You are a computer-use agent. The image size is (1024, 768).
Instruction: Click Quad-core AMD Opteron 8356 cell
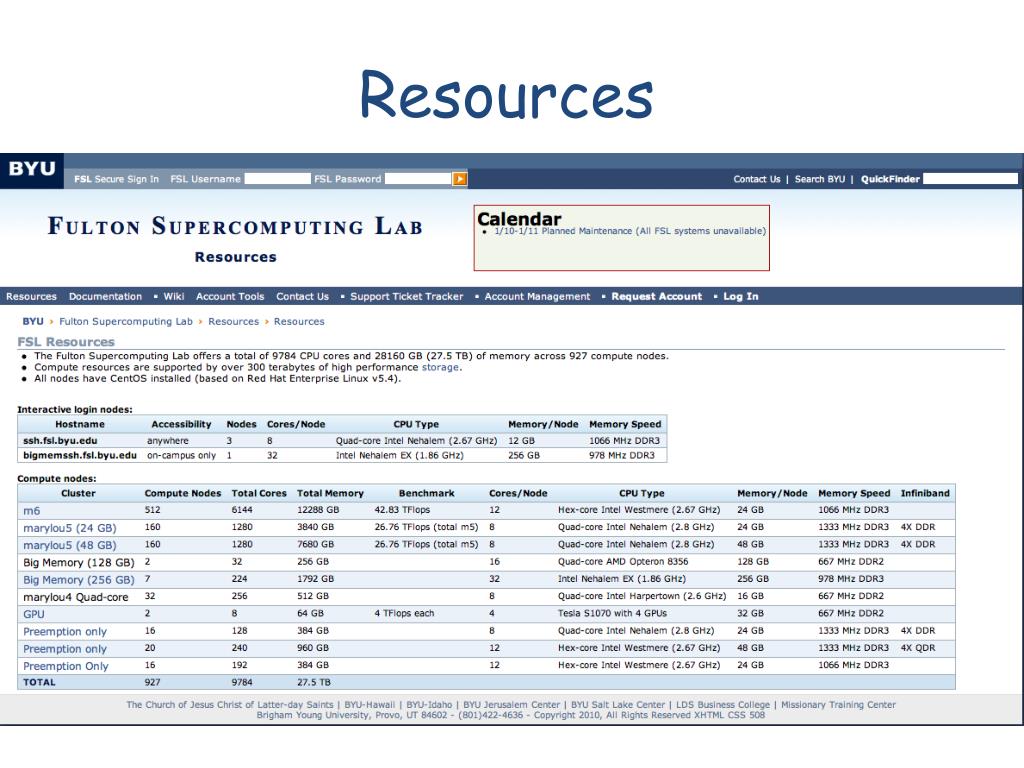coord(623,562)
